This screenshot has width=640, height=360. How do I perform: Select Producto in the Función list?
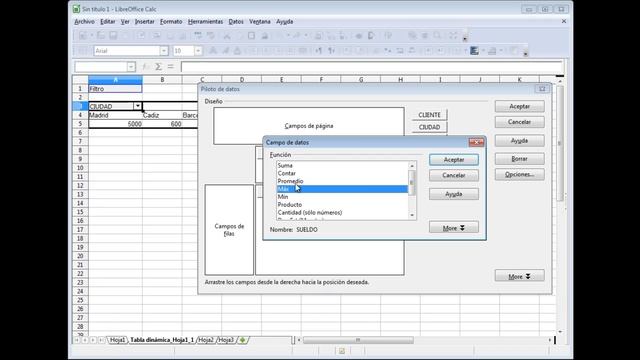coord(342,204)
